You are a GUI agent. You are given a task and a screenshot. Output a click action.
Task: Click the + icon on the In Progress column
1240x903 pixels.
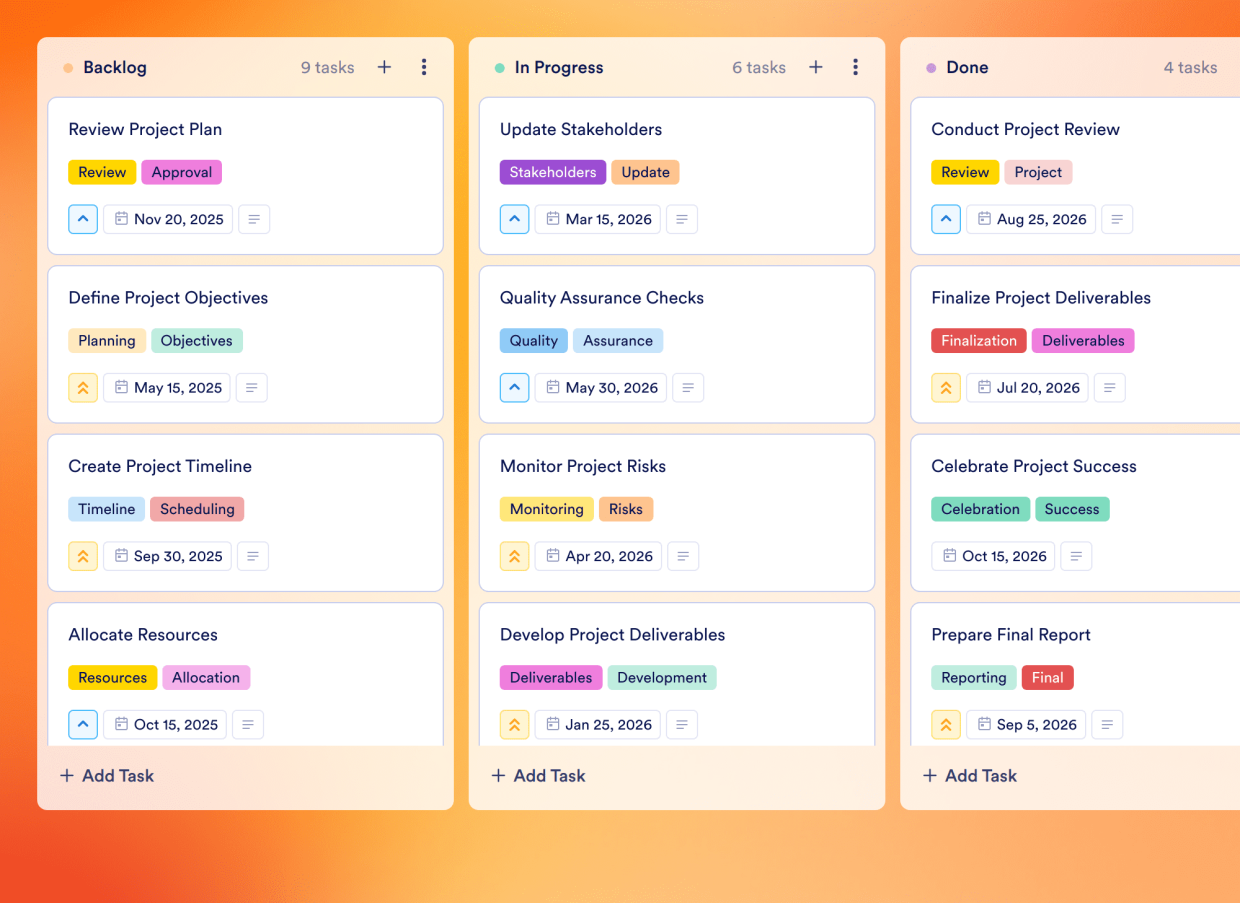coord(816,67)
